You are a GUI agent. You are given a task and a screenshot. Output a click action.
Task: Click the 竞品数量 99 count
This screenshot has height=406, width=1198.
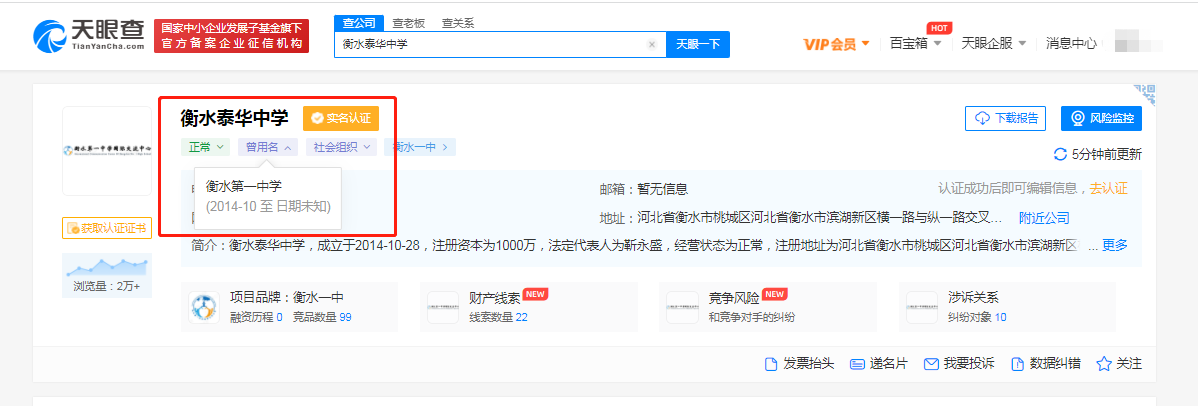click(x=322, y=317)
